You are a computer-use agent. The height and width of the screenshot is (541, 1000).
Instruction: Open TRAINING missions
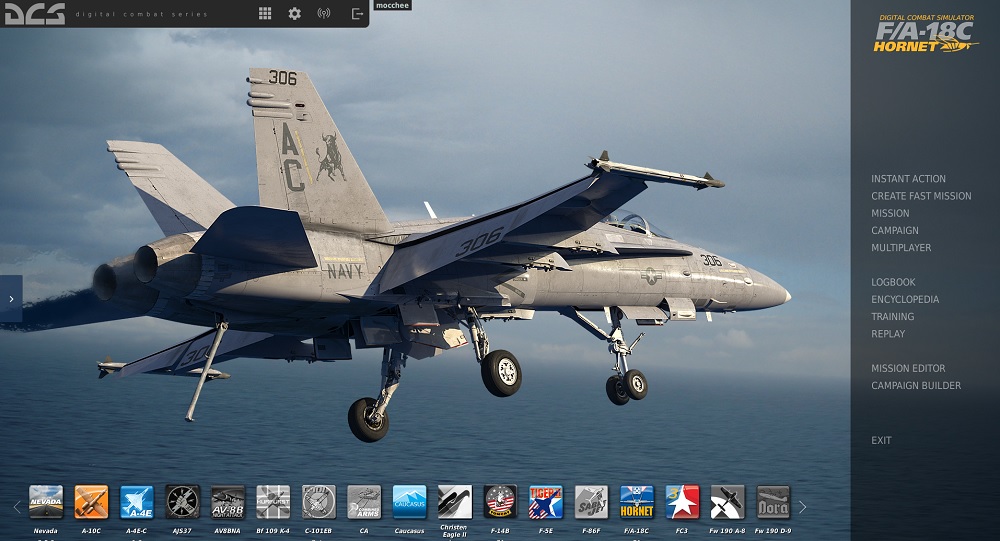(x=892, y=316)
